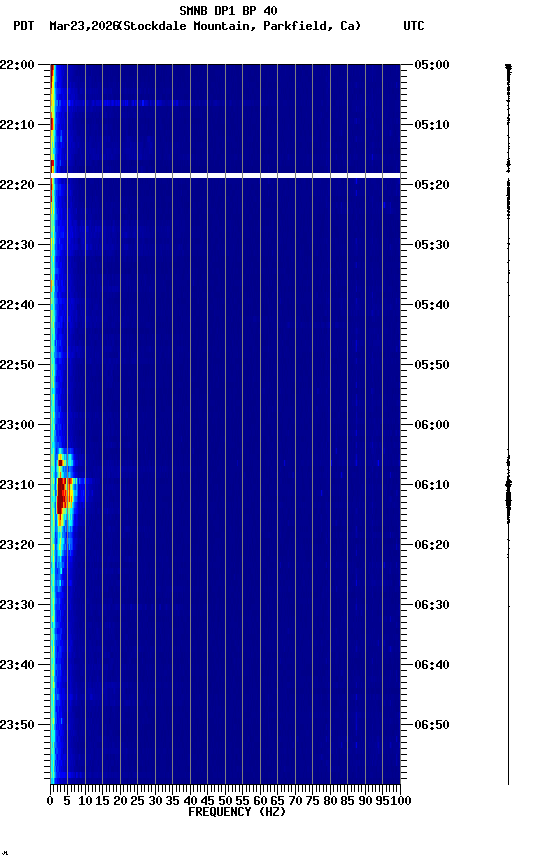This screenshot has width=552, height=864.
Task: Click the FREQUENCY (HZ) axis label
Action: [237, 813]
